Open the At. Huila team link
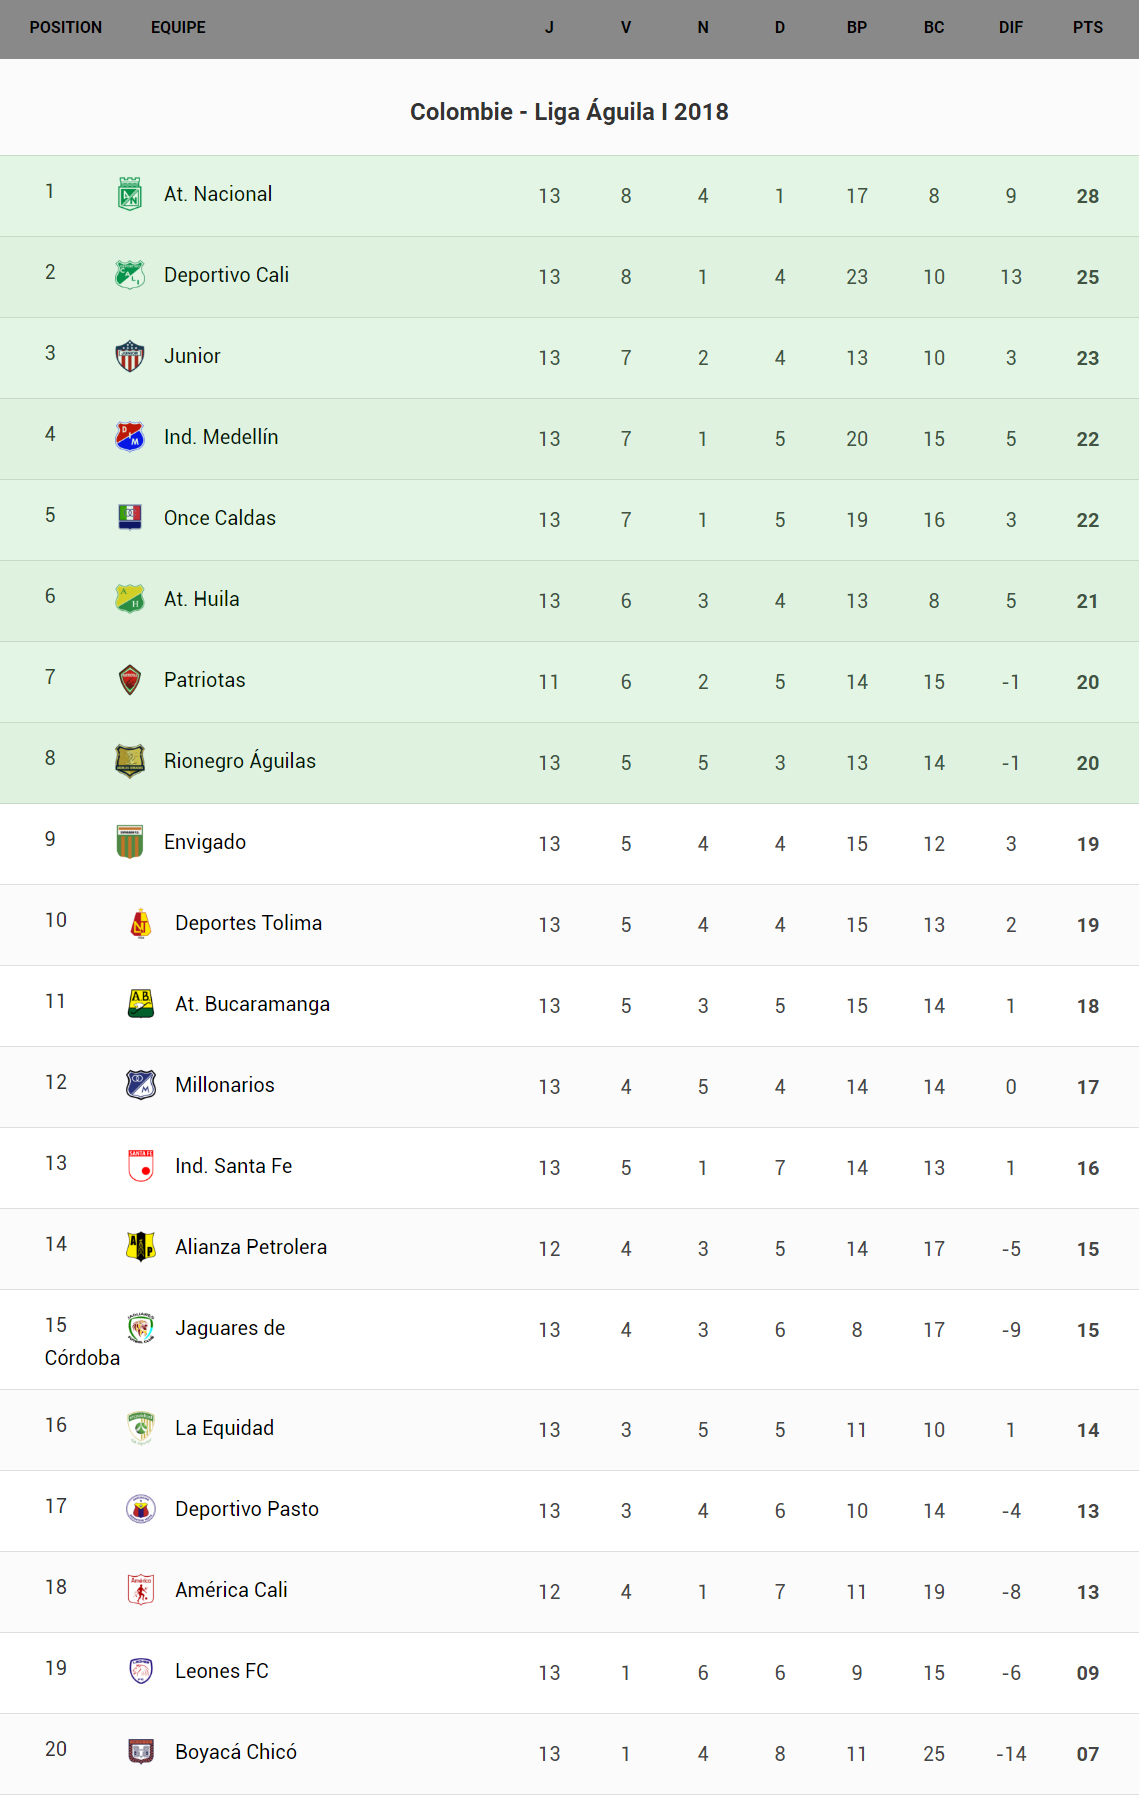This screenshot has width=1139, height=1799. (x=201, y=599)
